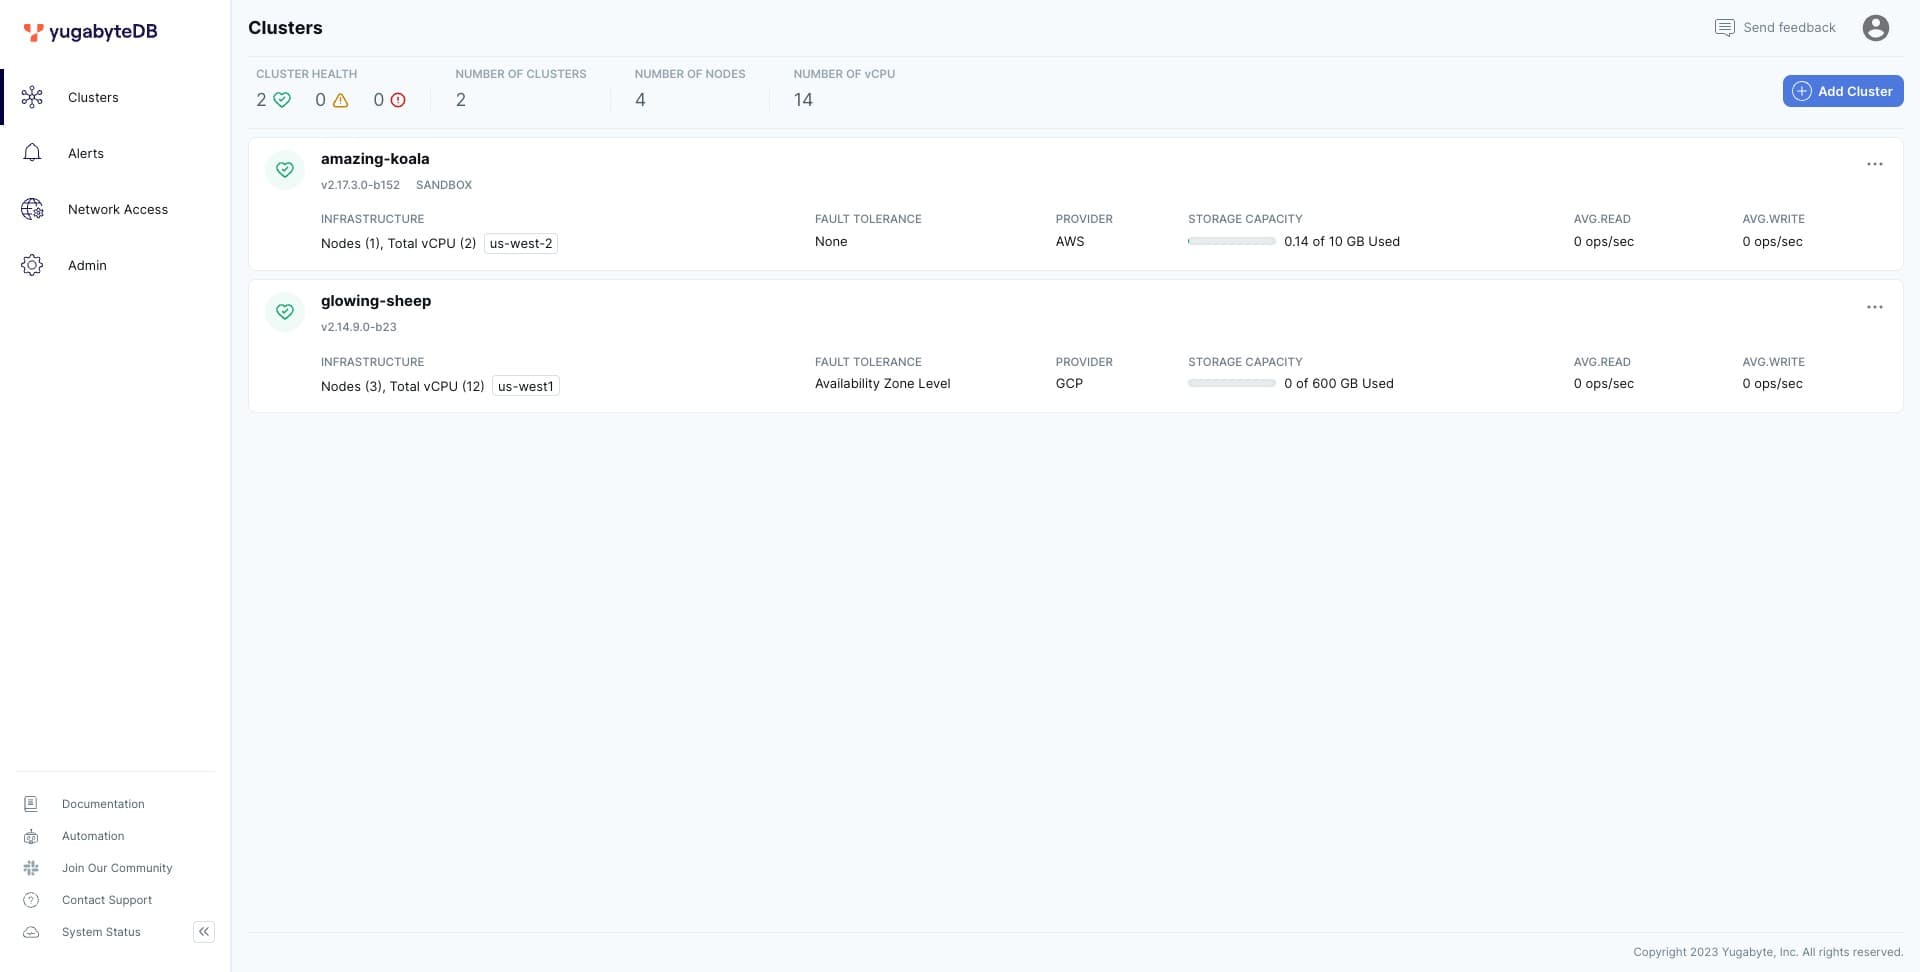Open the glowing-sheep cluster name

click(x=376, y=301)
